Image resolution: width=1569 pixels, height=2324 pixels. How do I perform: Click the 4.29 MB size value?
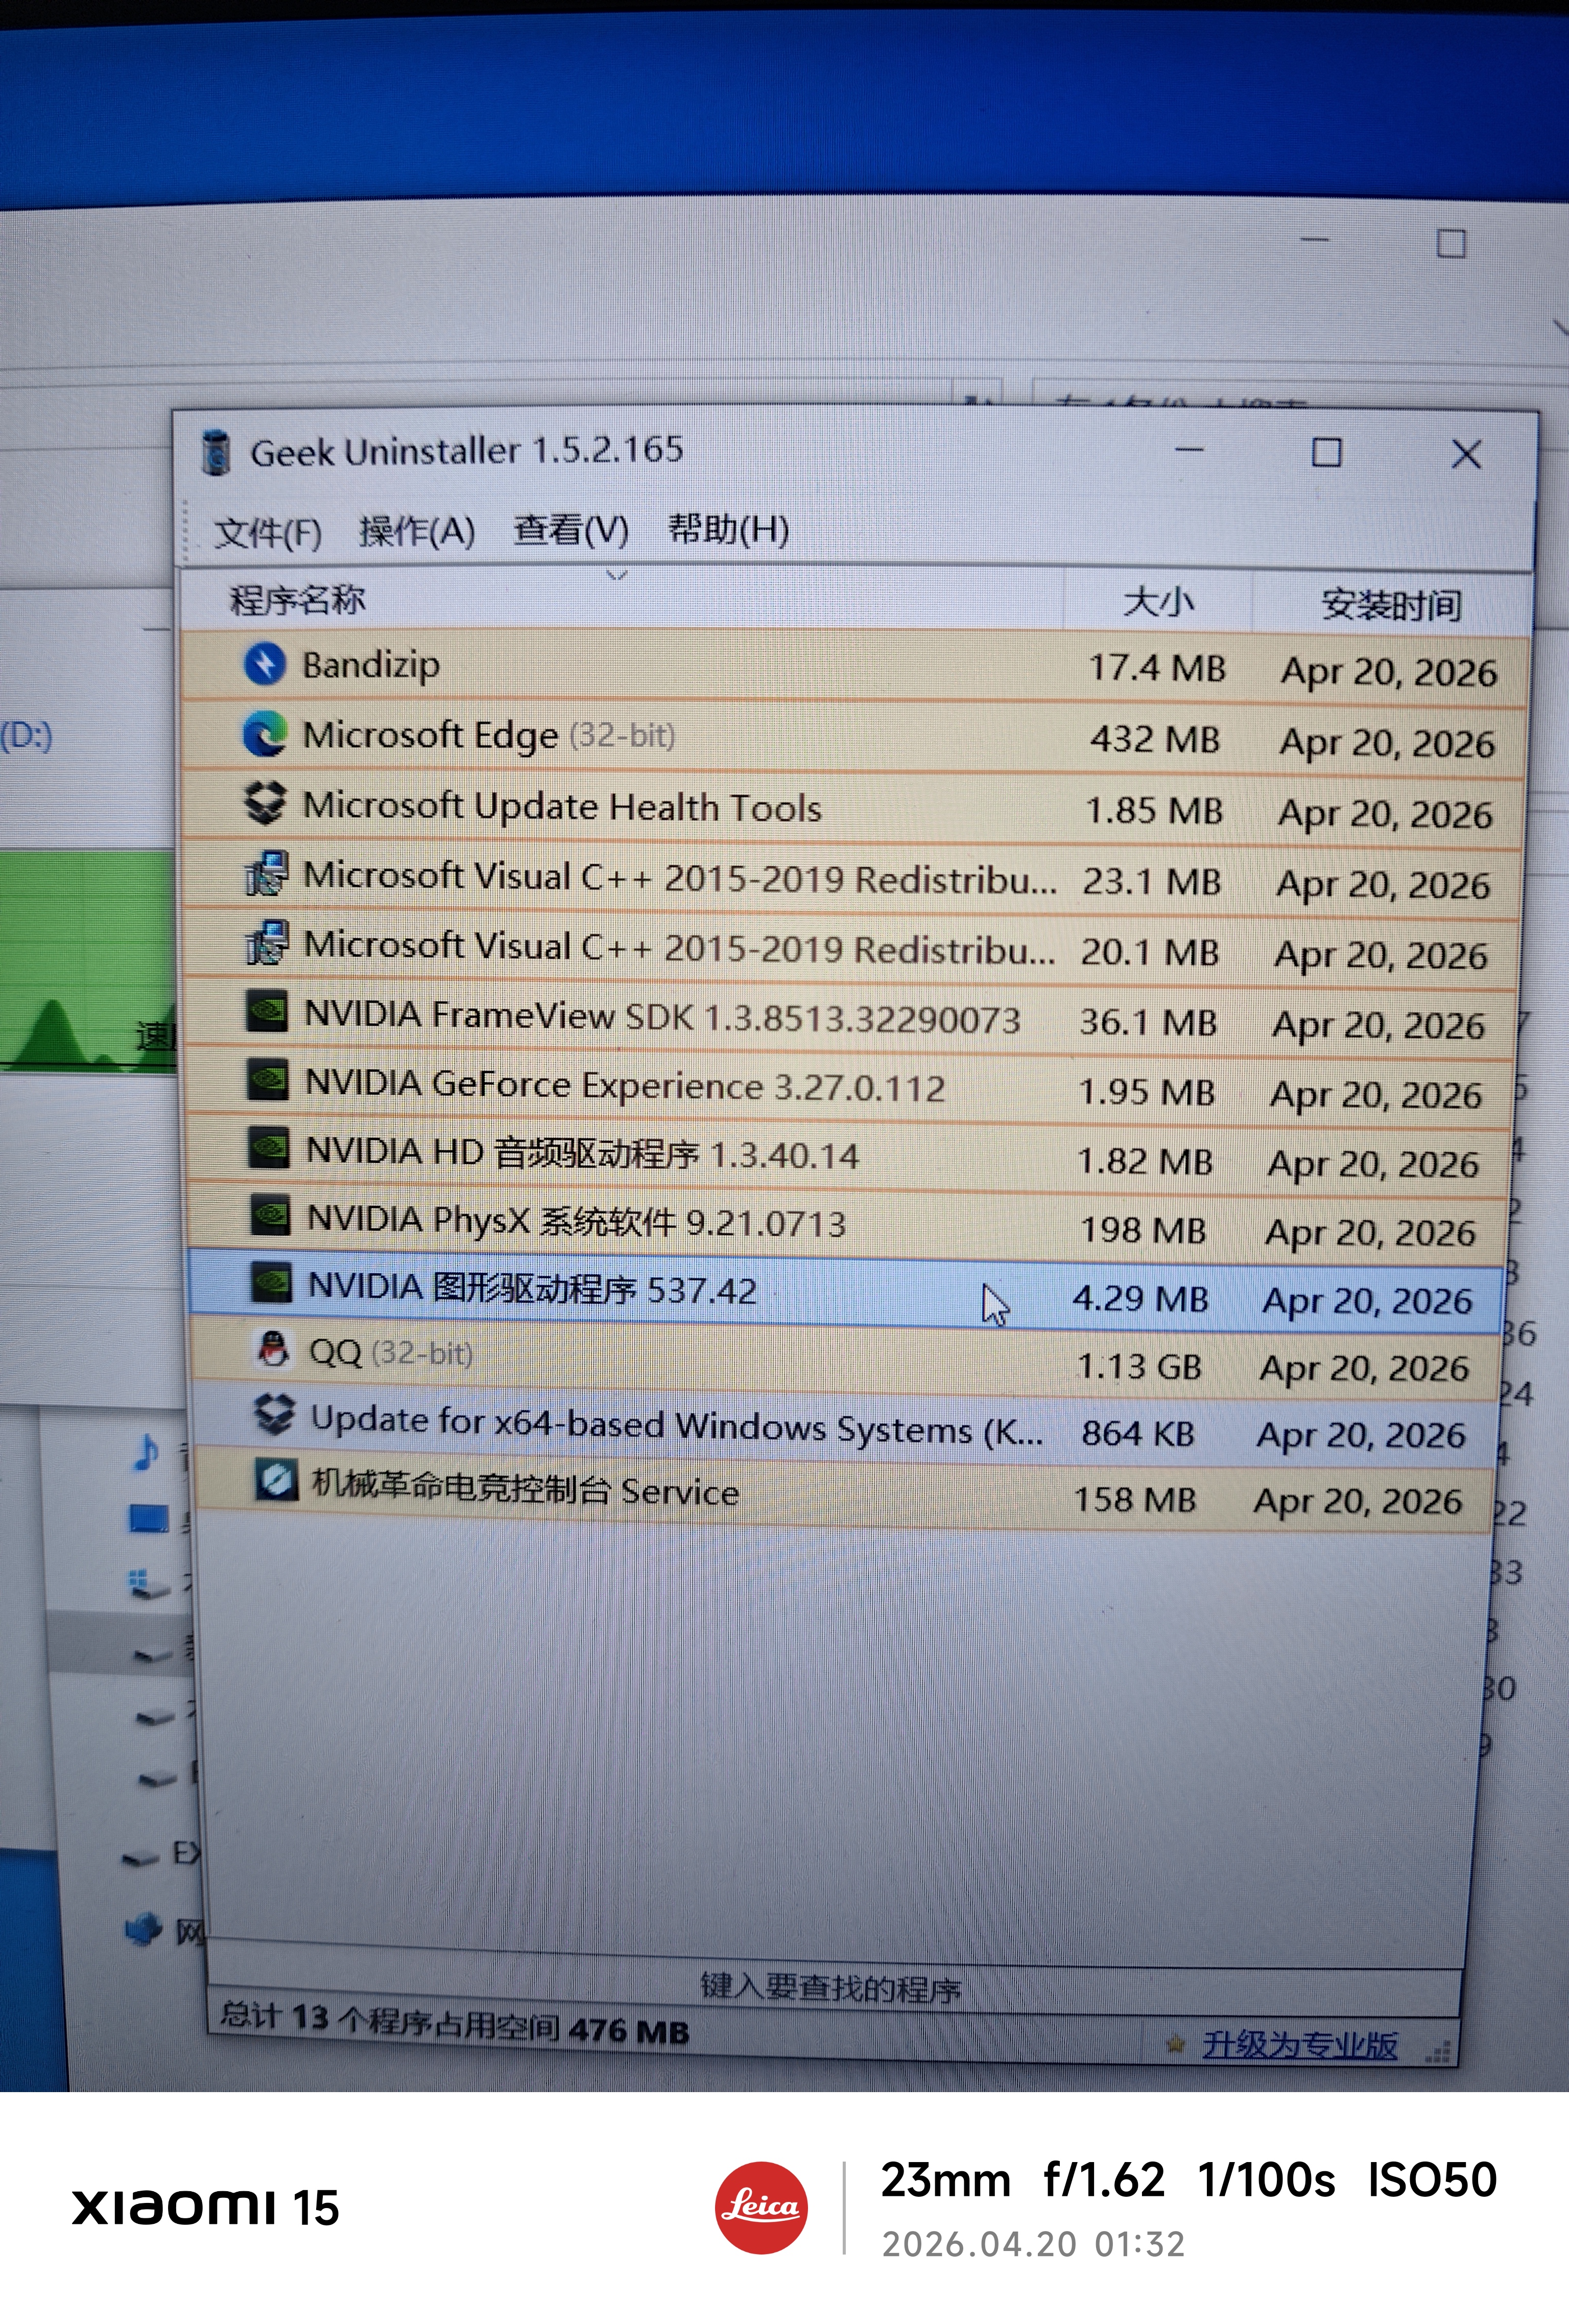[1140, 1298]
